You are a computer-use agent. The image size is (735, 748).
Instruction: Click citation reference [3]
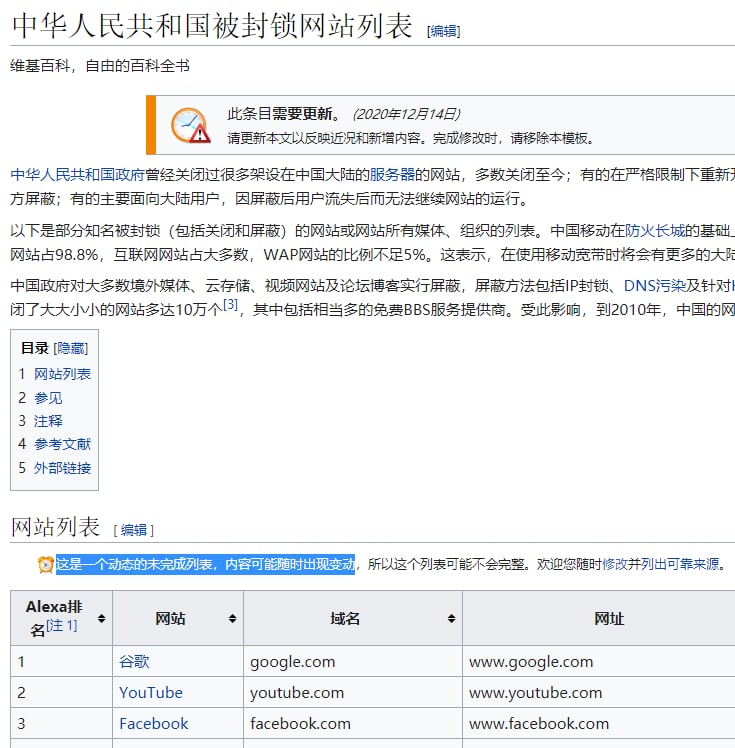click(x=230, y=304)
